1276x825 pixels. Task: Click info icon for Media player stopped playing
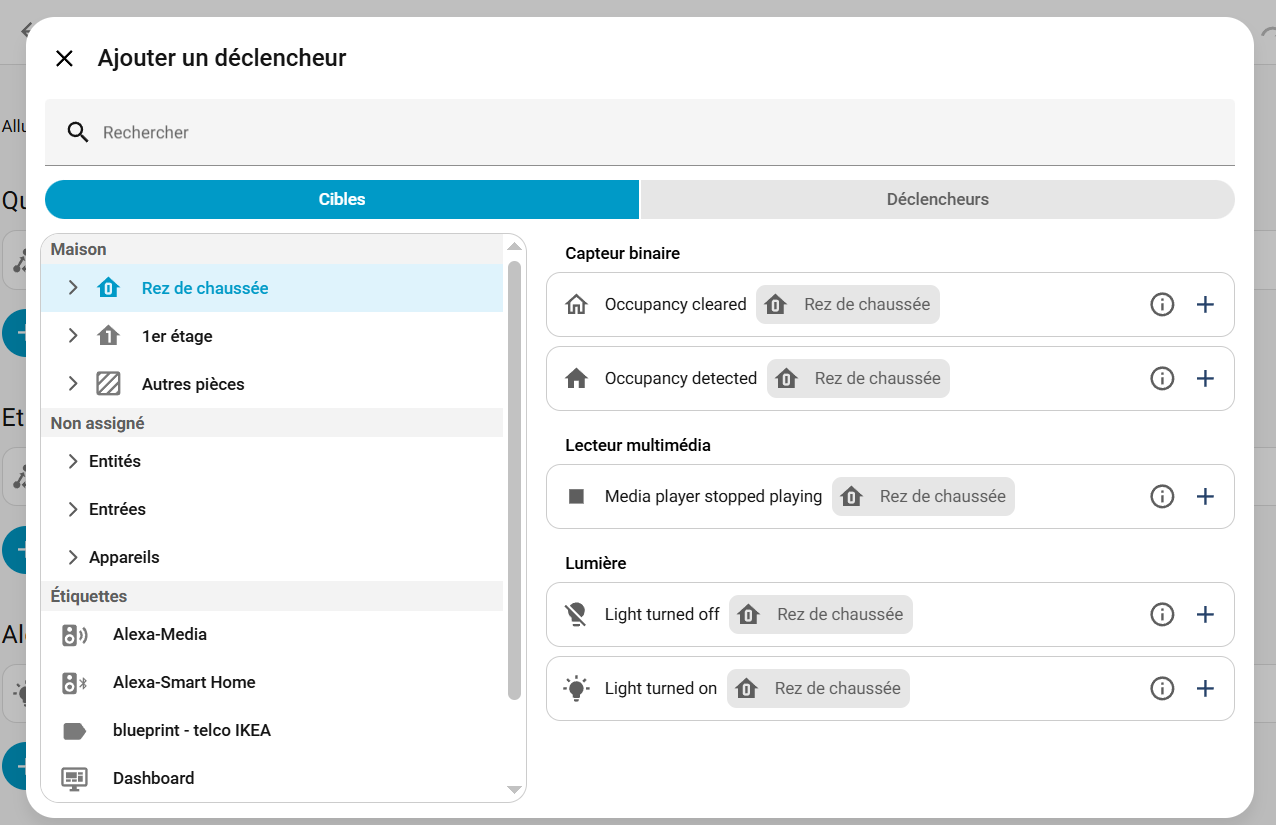1161,497
